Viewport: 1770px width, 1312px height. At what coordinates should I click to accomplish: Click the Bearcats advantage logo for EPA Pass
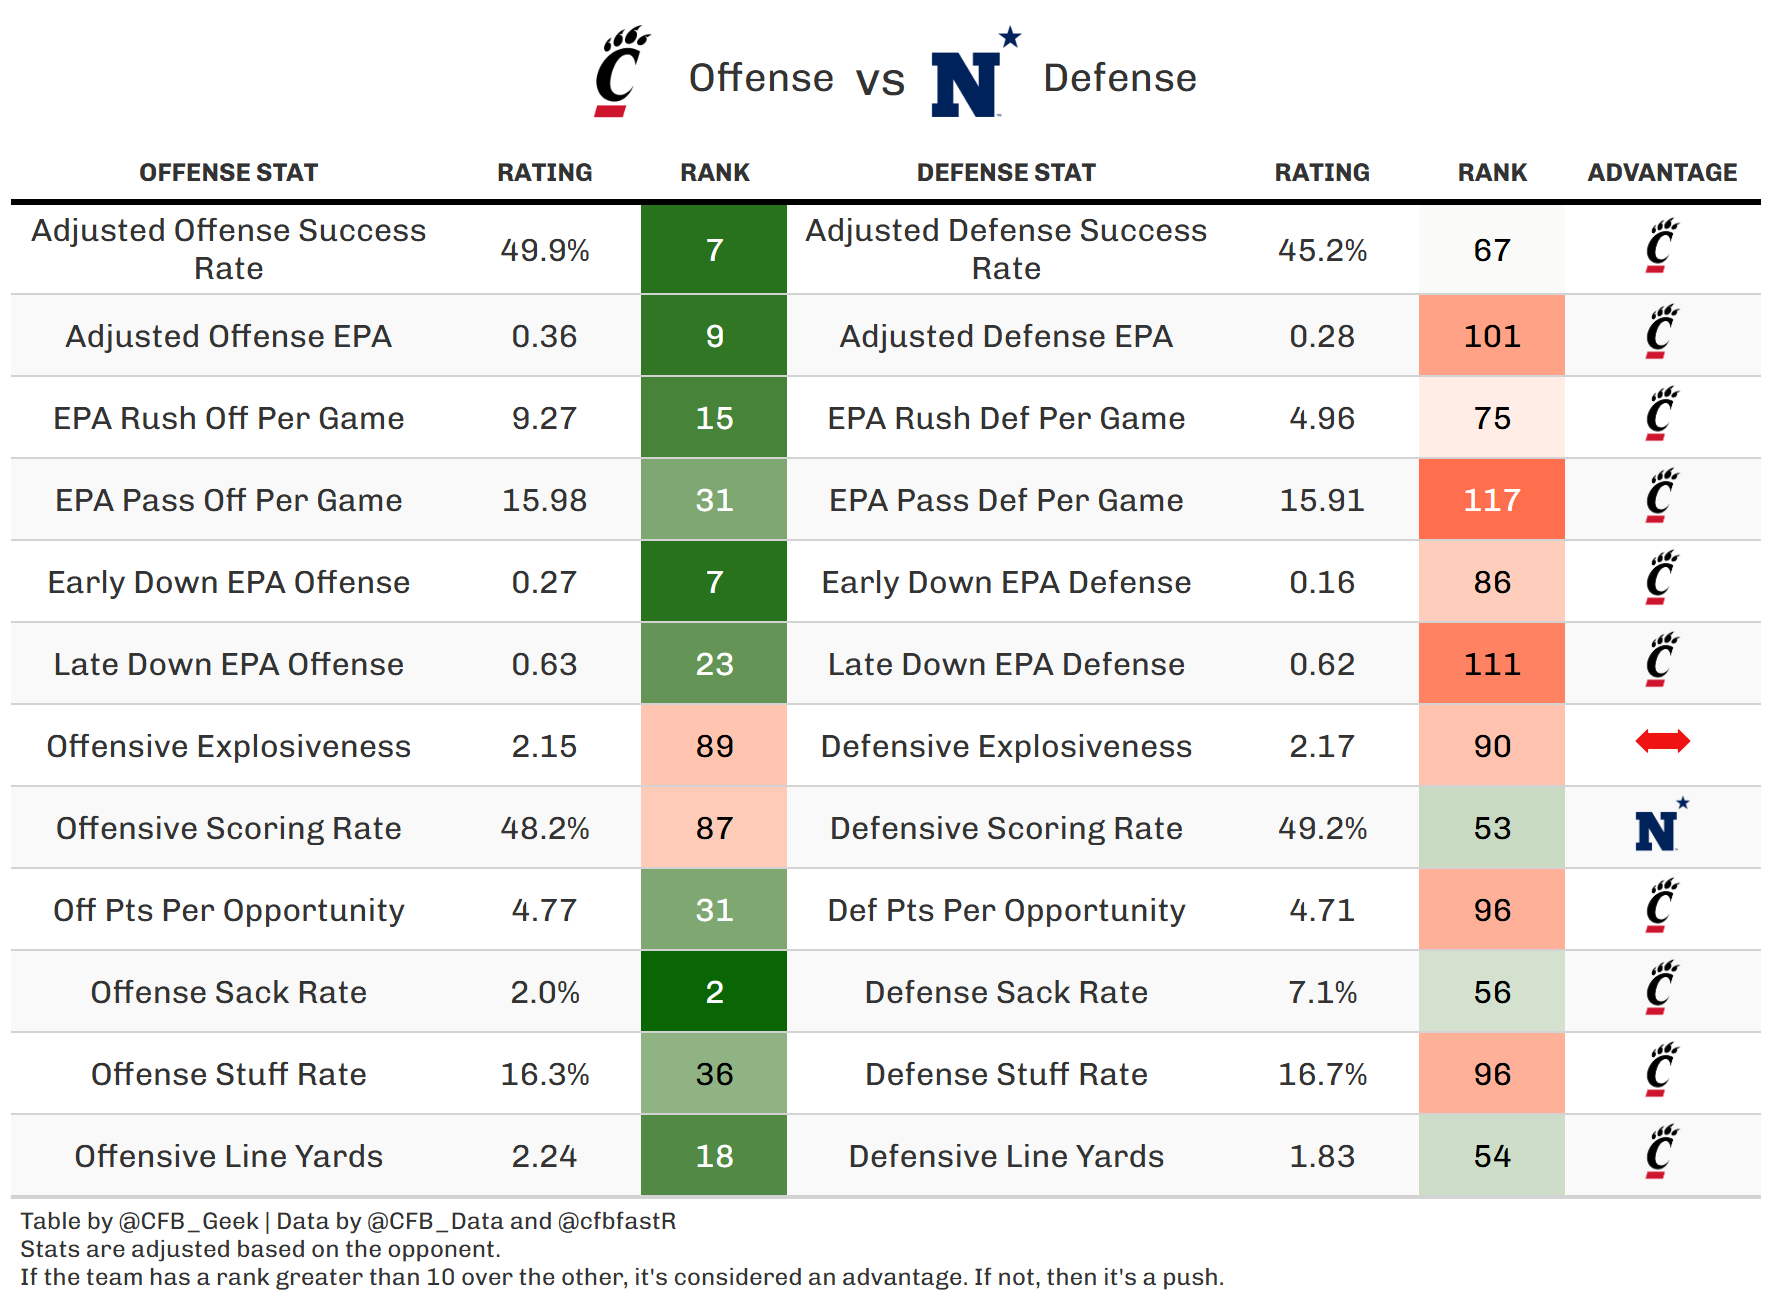(x=1662, y=497)
